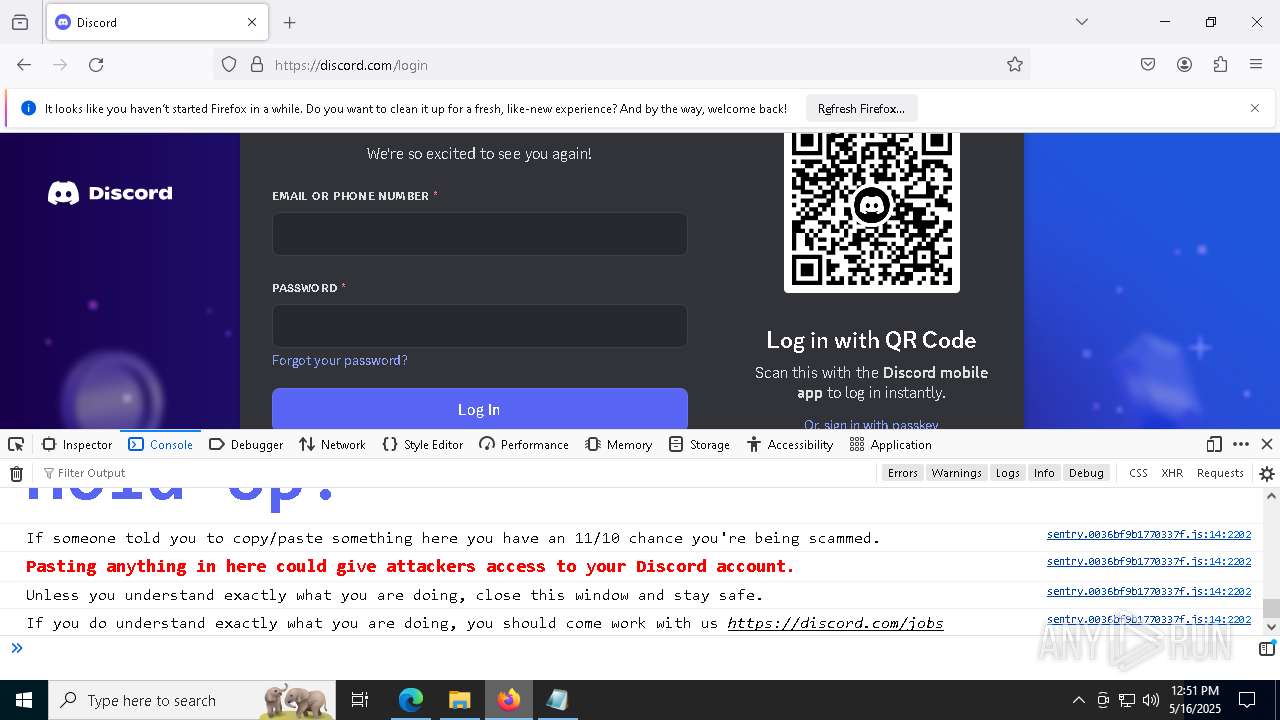Viewport: 1280px width, 720px height.
Task: Toggle the Warnings filter
Action: coord(956,473)
